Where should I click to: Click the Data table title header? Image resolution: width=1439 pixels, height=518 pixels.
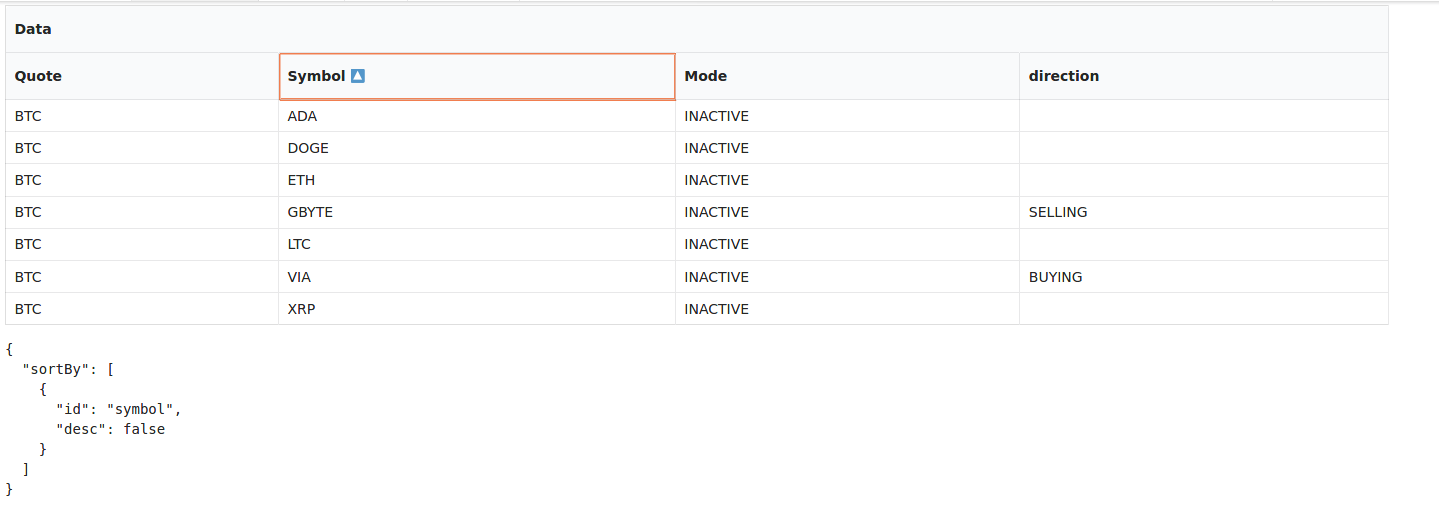tap(697, 29)
